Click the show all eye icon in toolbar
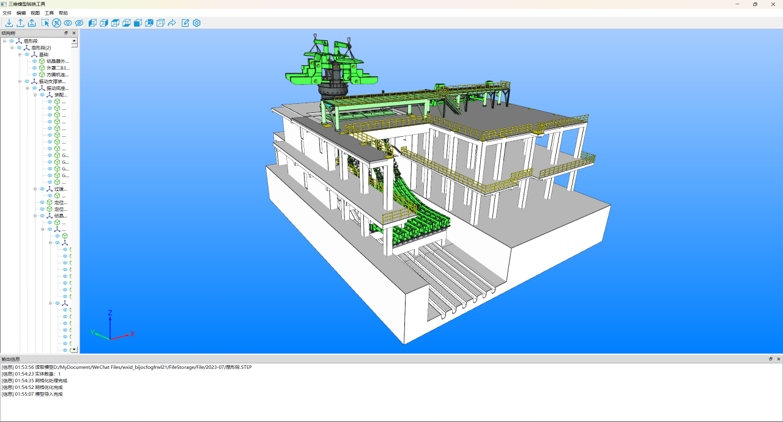This screenshot has width=783, height=422. pyautogui.click(x=68, y=23)
